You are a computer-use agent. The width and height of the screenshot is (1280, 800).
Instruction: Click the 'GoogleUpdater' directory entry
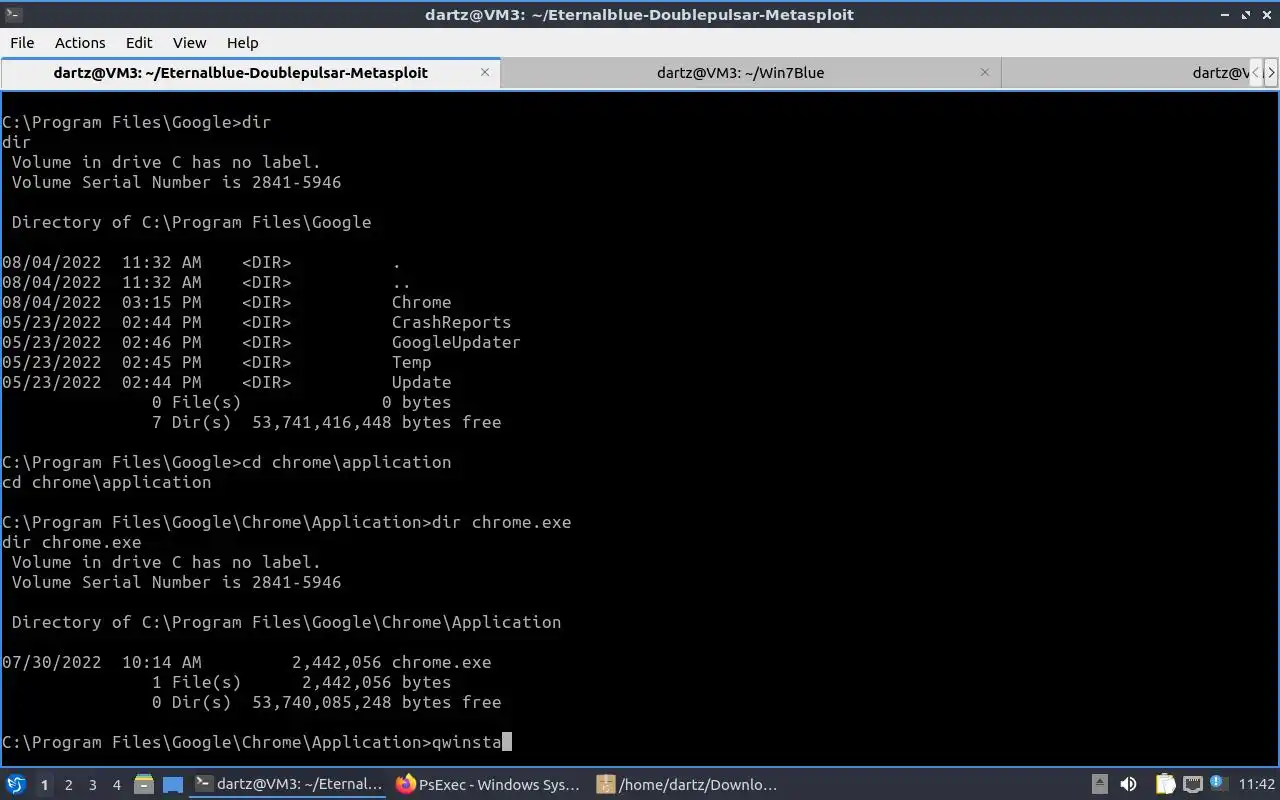[456, 342]
